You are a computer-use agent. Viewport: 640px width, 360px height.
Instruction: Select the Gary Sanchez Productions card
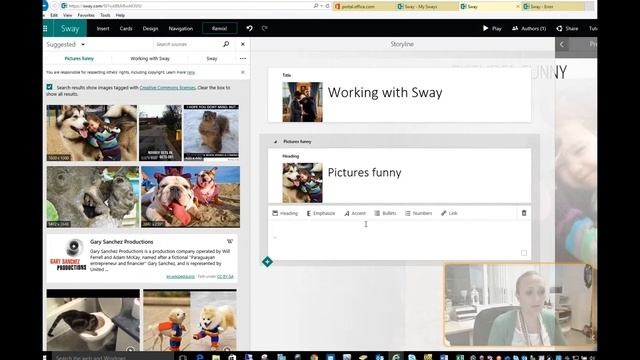(x=142, y=258)
